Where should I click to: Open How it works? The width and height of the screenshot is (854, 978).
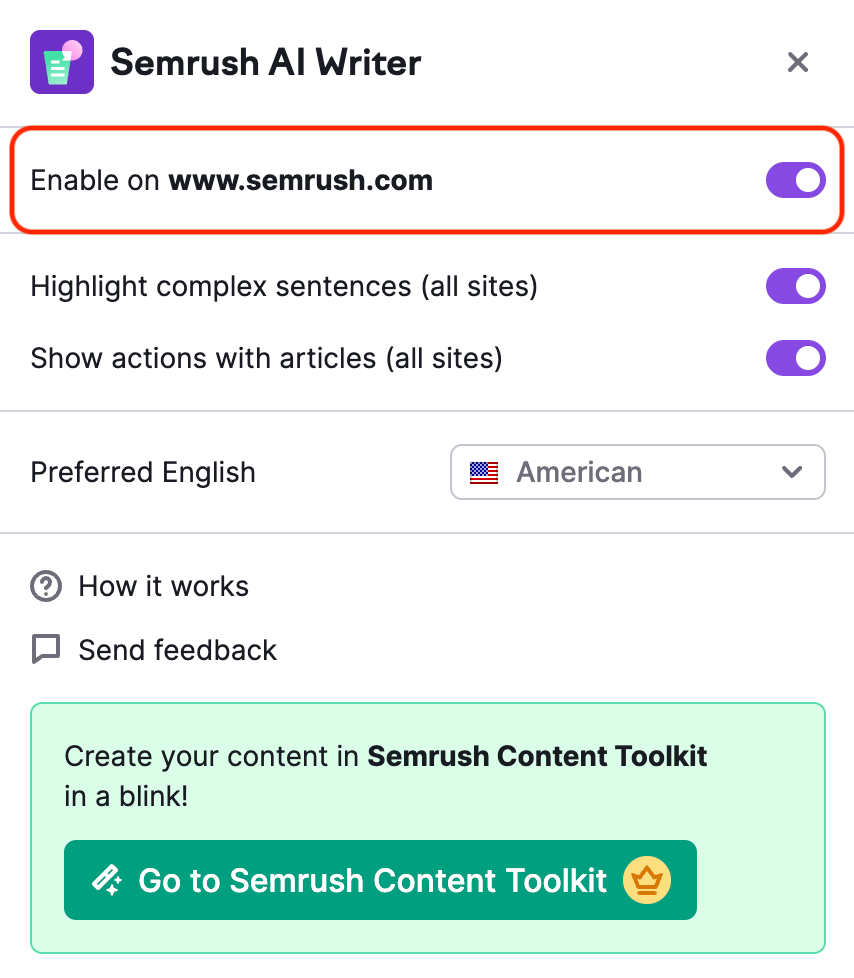coord(163,586)
